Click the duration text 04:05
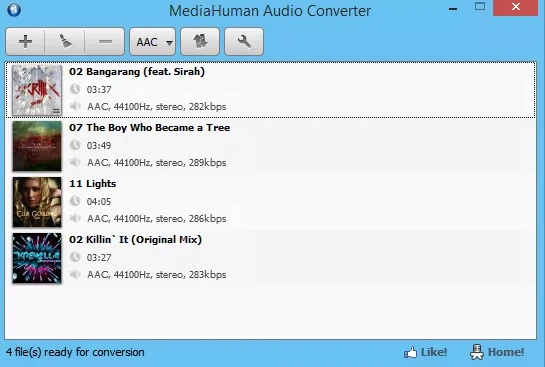 pyautogui.click(x=99, y=202)
